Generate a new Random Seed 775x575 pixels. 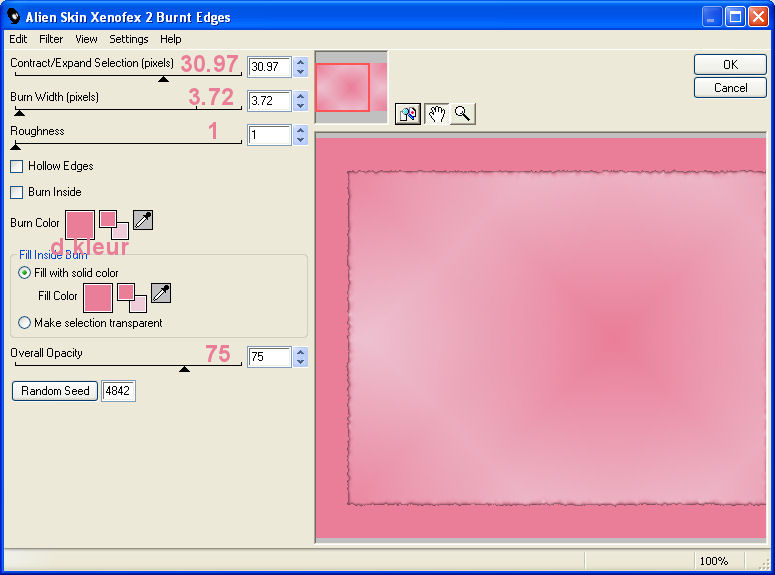[x=55, y=391]
